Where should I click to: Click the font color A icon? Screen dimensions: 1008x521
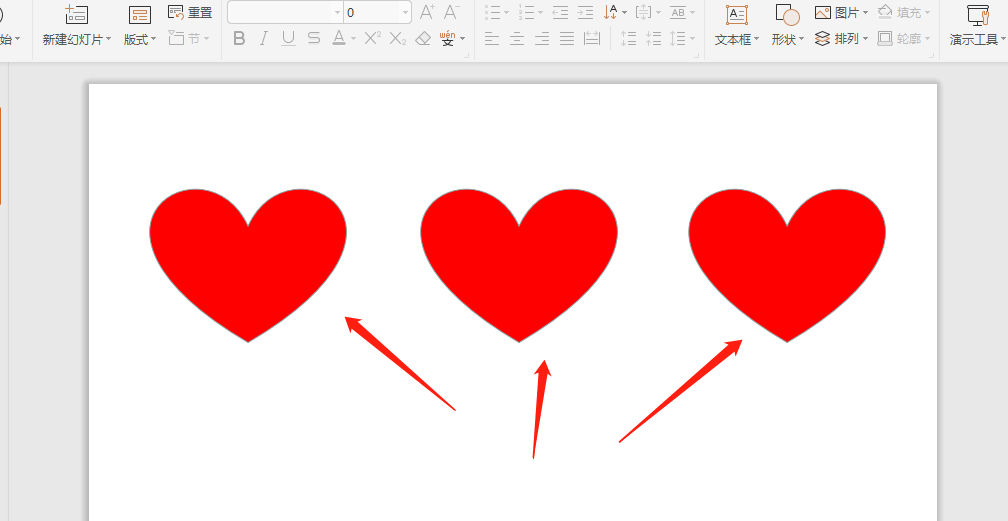click(339, 39)
